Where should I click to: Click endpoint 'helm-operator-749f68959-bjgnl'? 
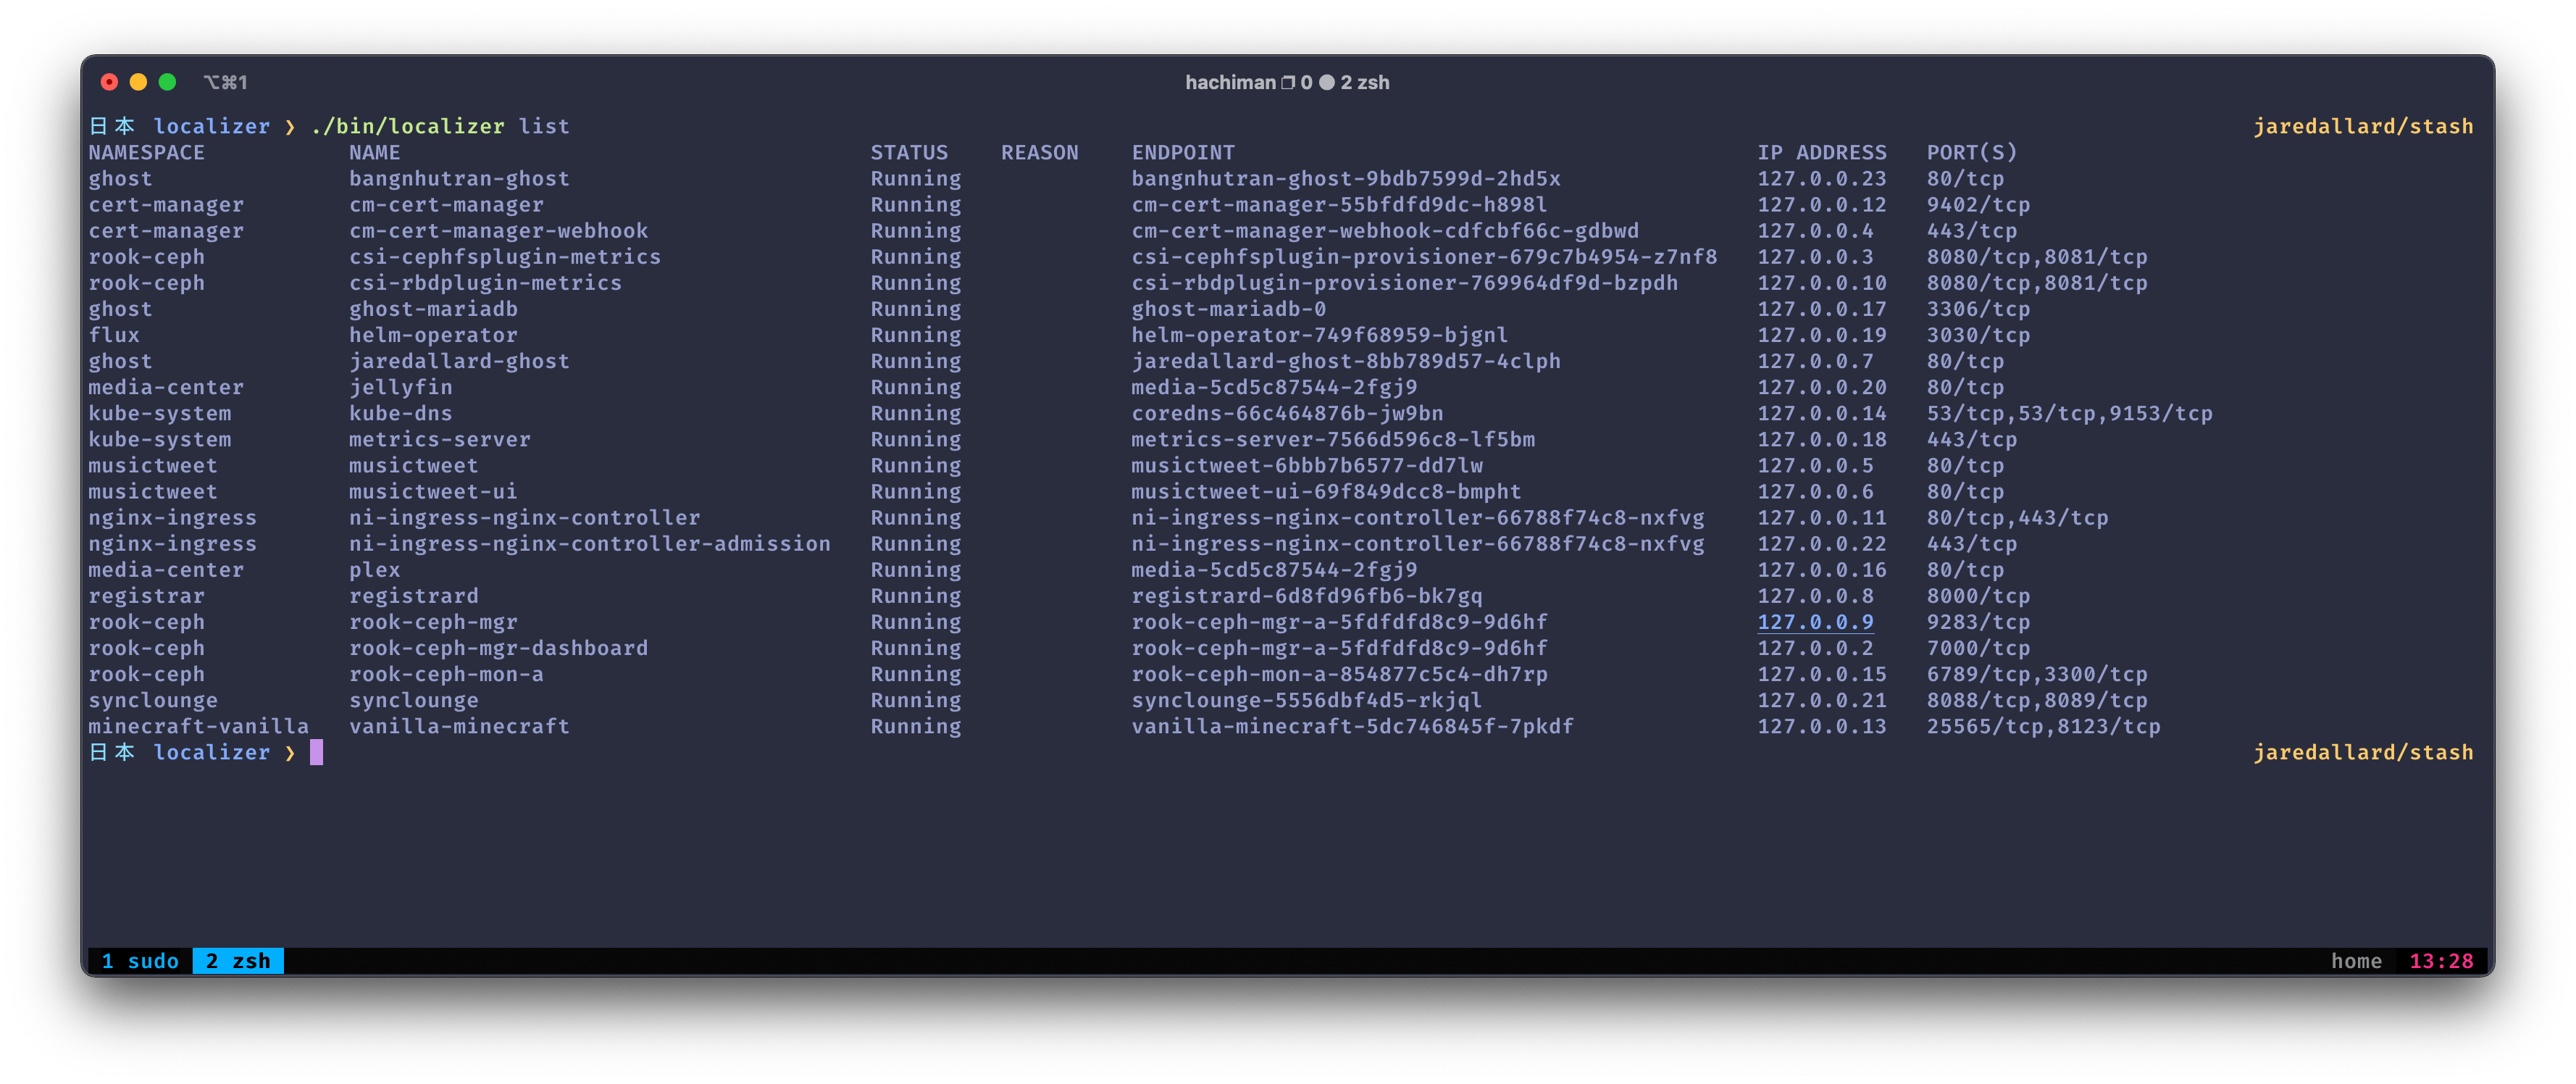tap(1319, 335)
